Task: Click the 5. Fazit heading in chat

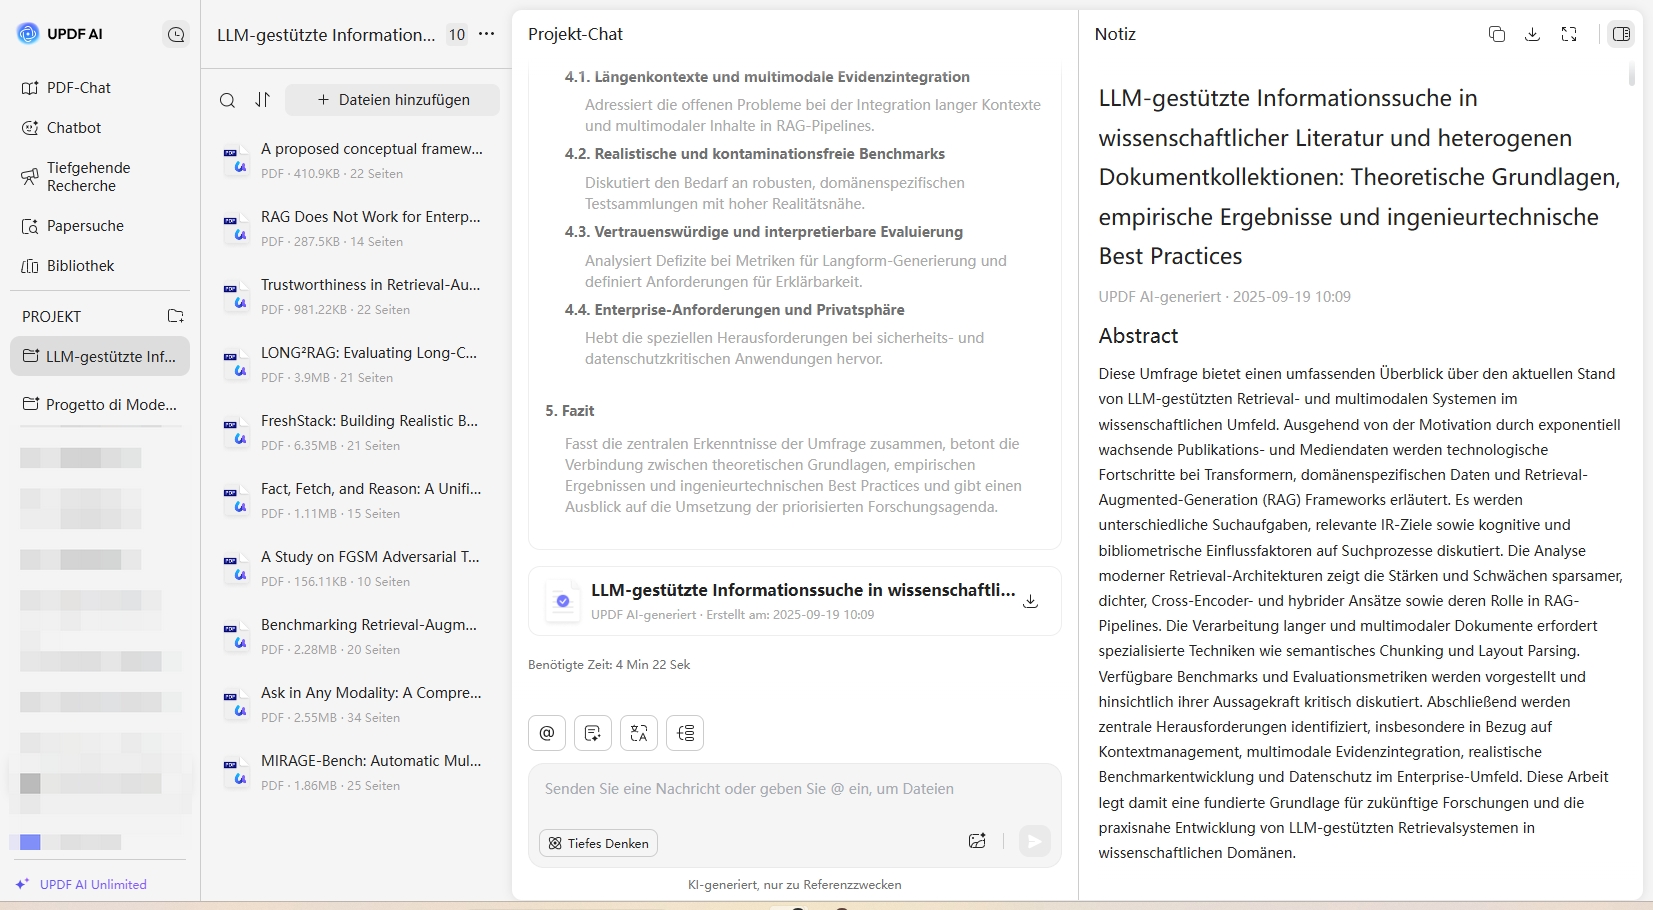Action: pyautogui.click(x=570, y=411)
